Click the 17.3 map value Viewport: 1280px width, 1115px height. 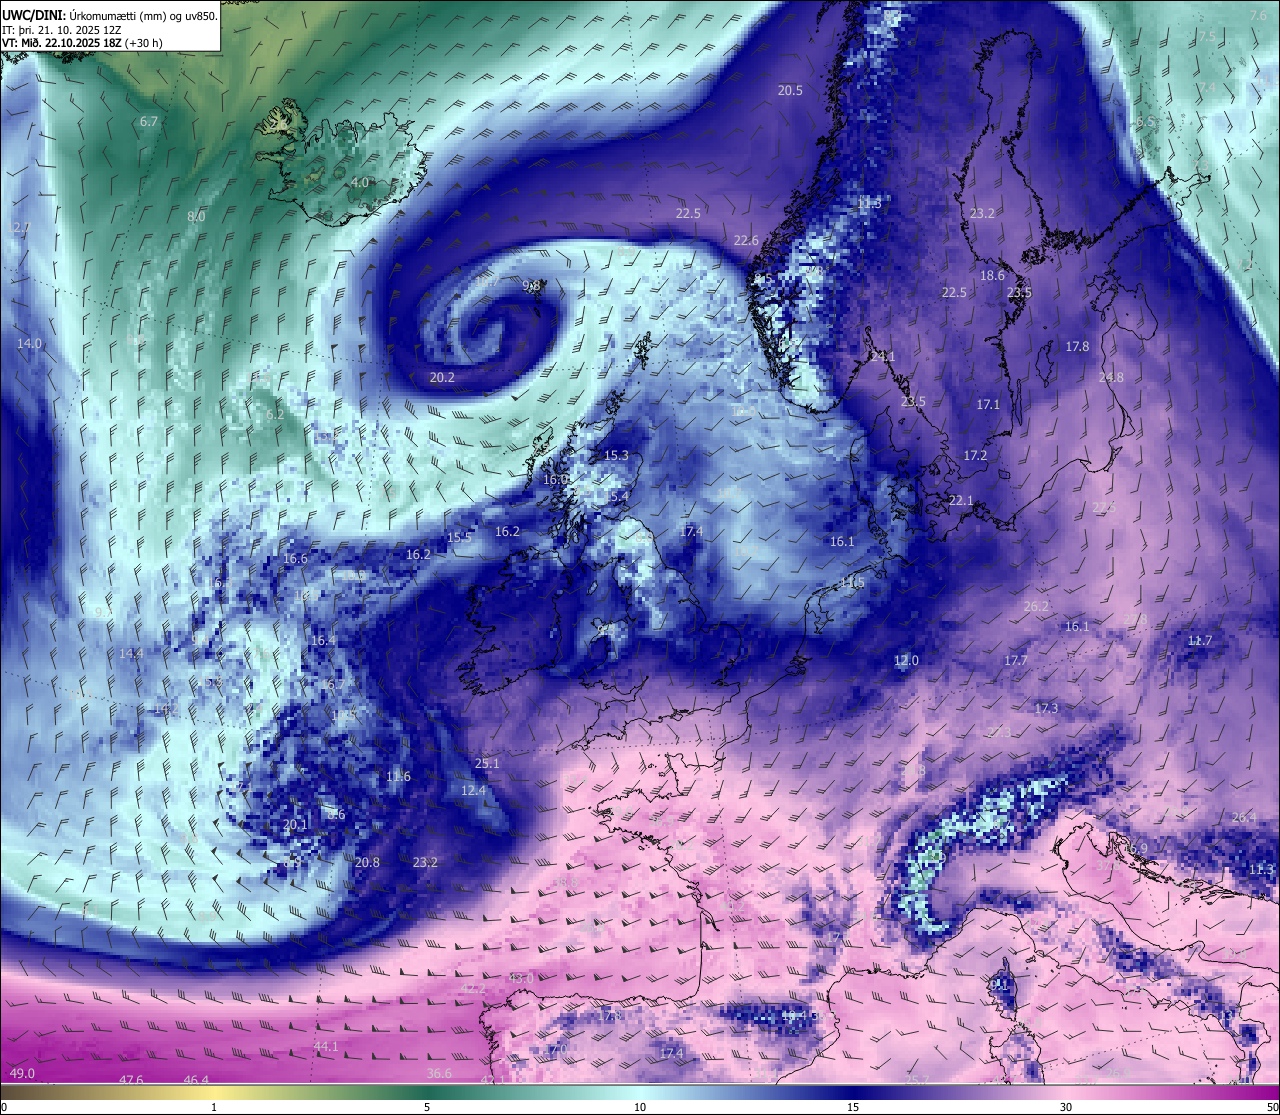1046,708
